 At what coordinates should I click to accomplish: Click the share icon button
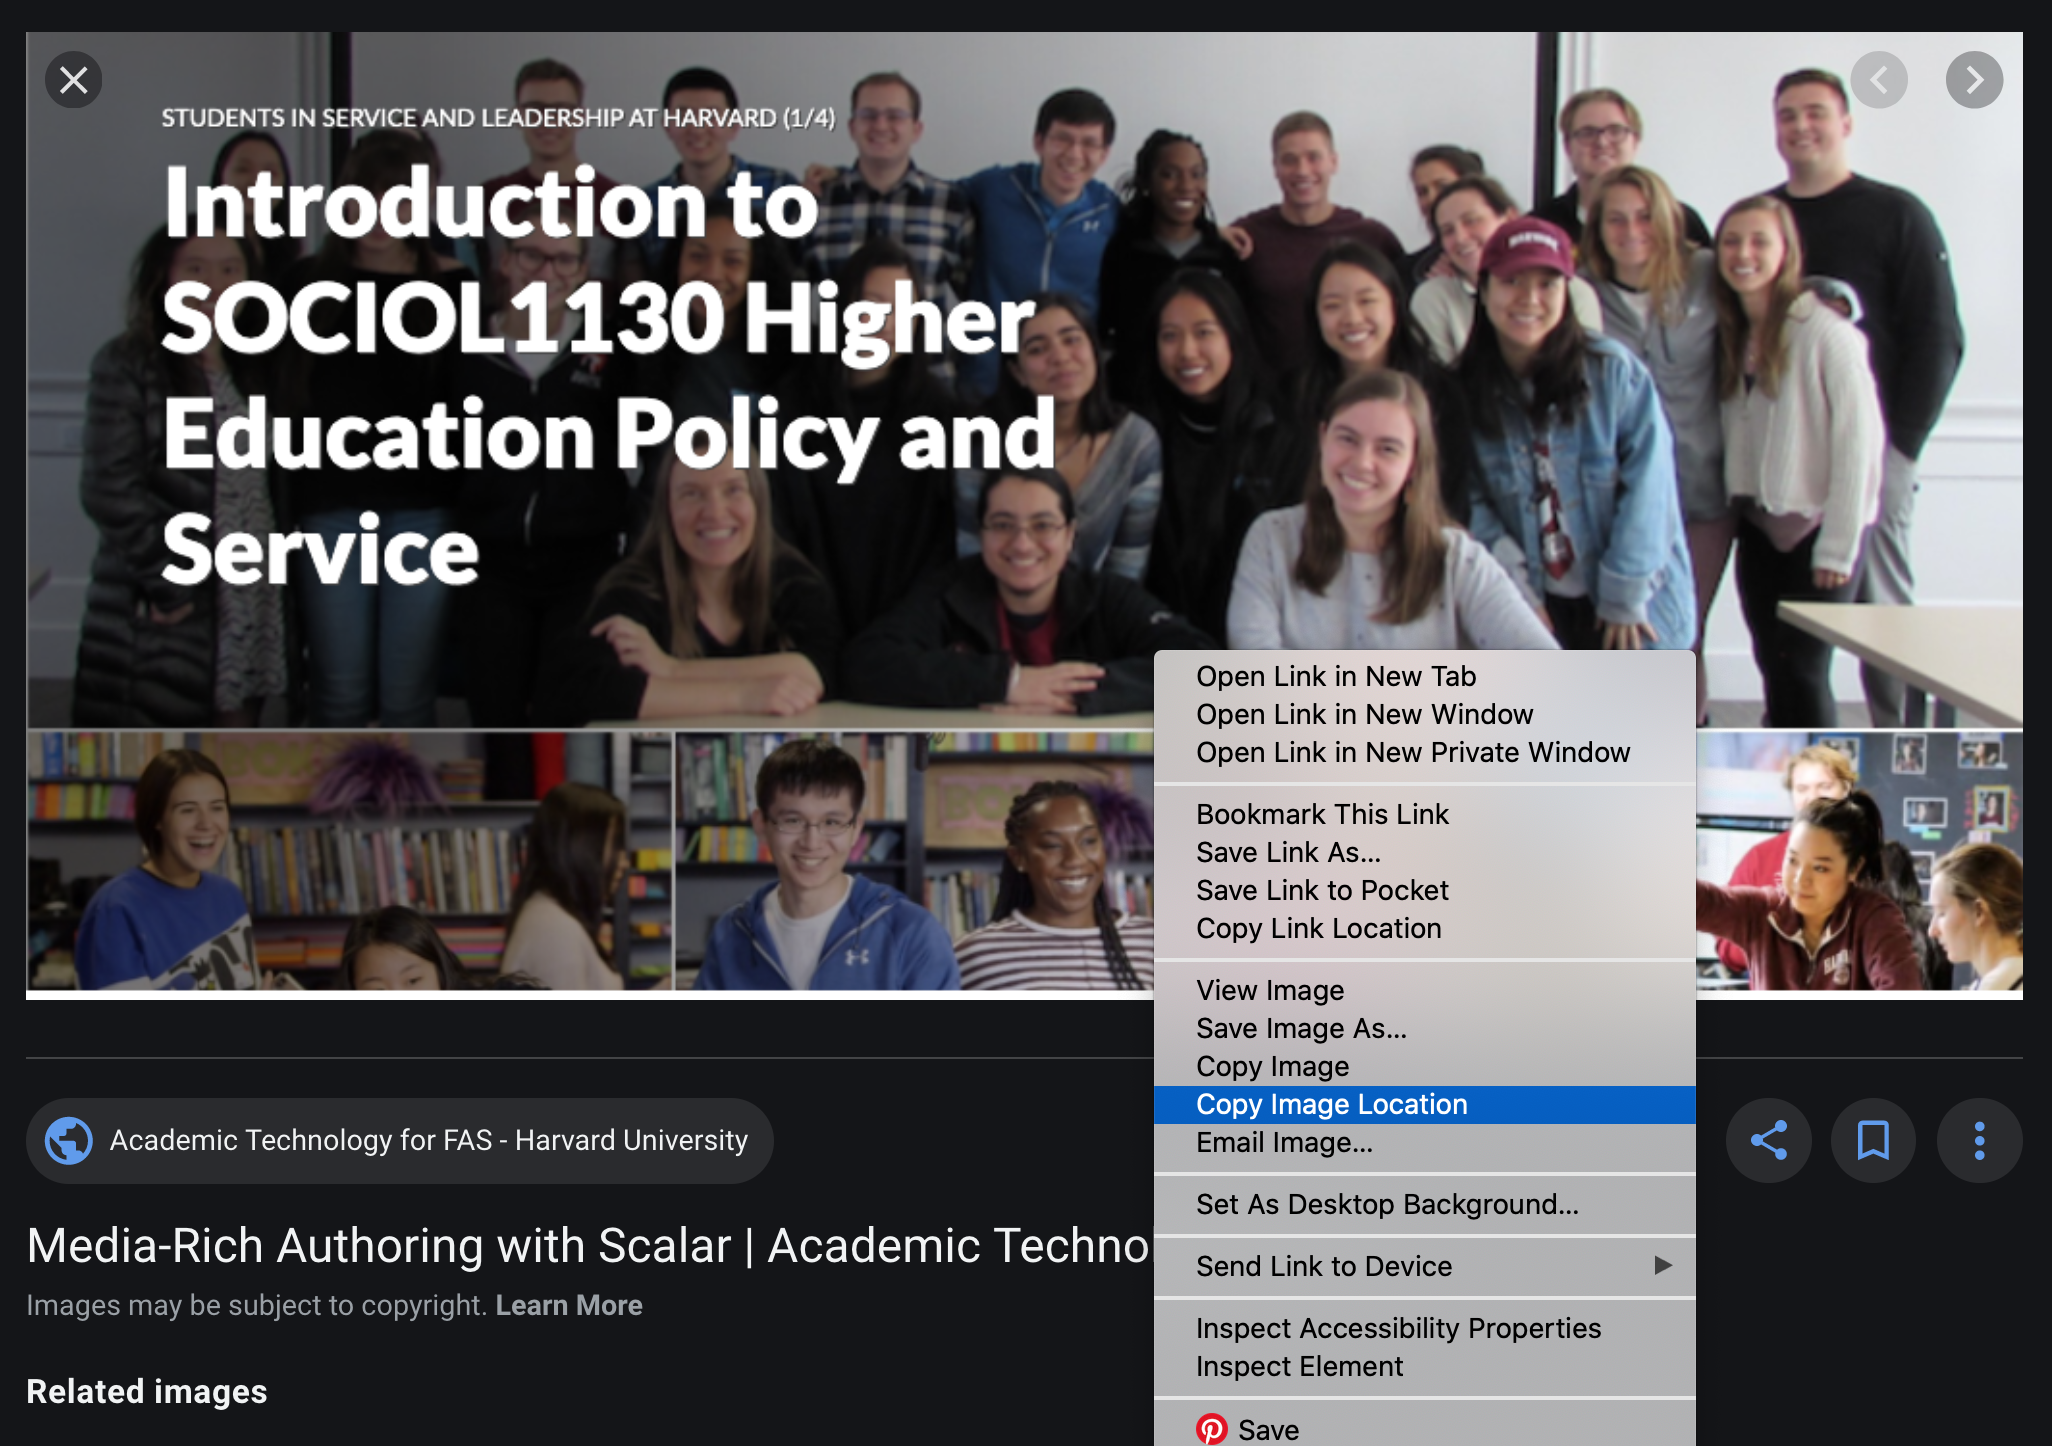pos(1768,1140)
